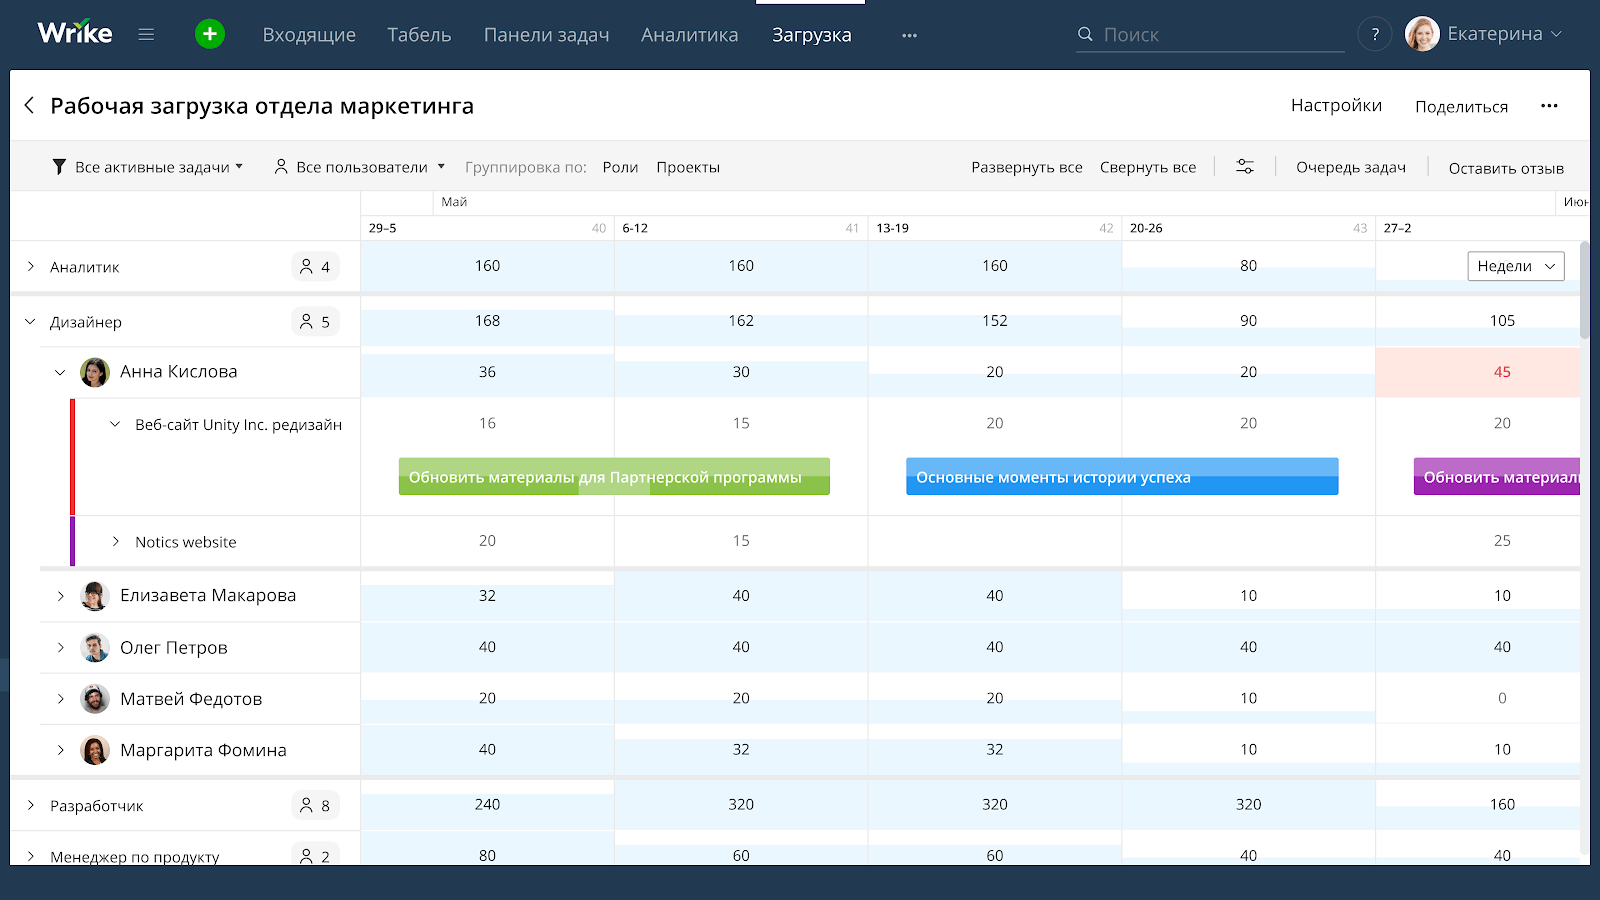
Task: Collapse the Дизайнер role group
Action: click(30, 322)
